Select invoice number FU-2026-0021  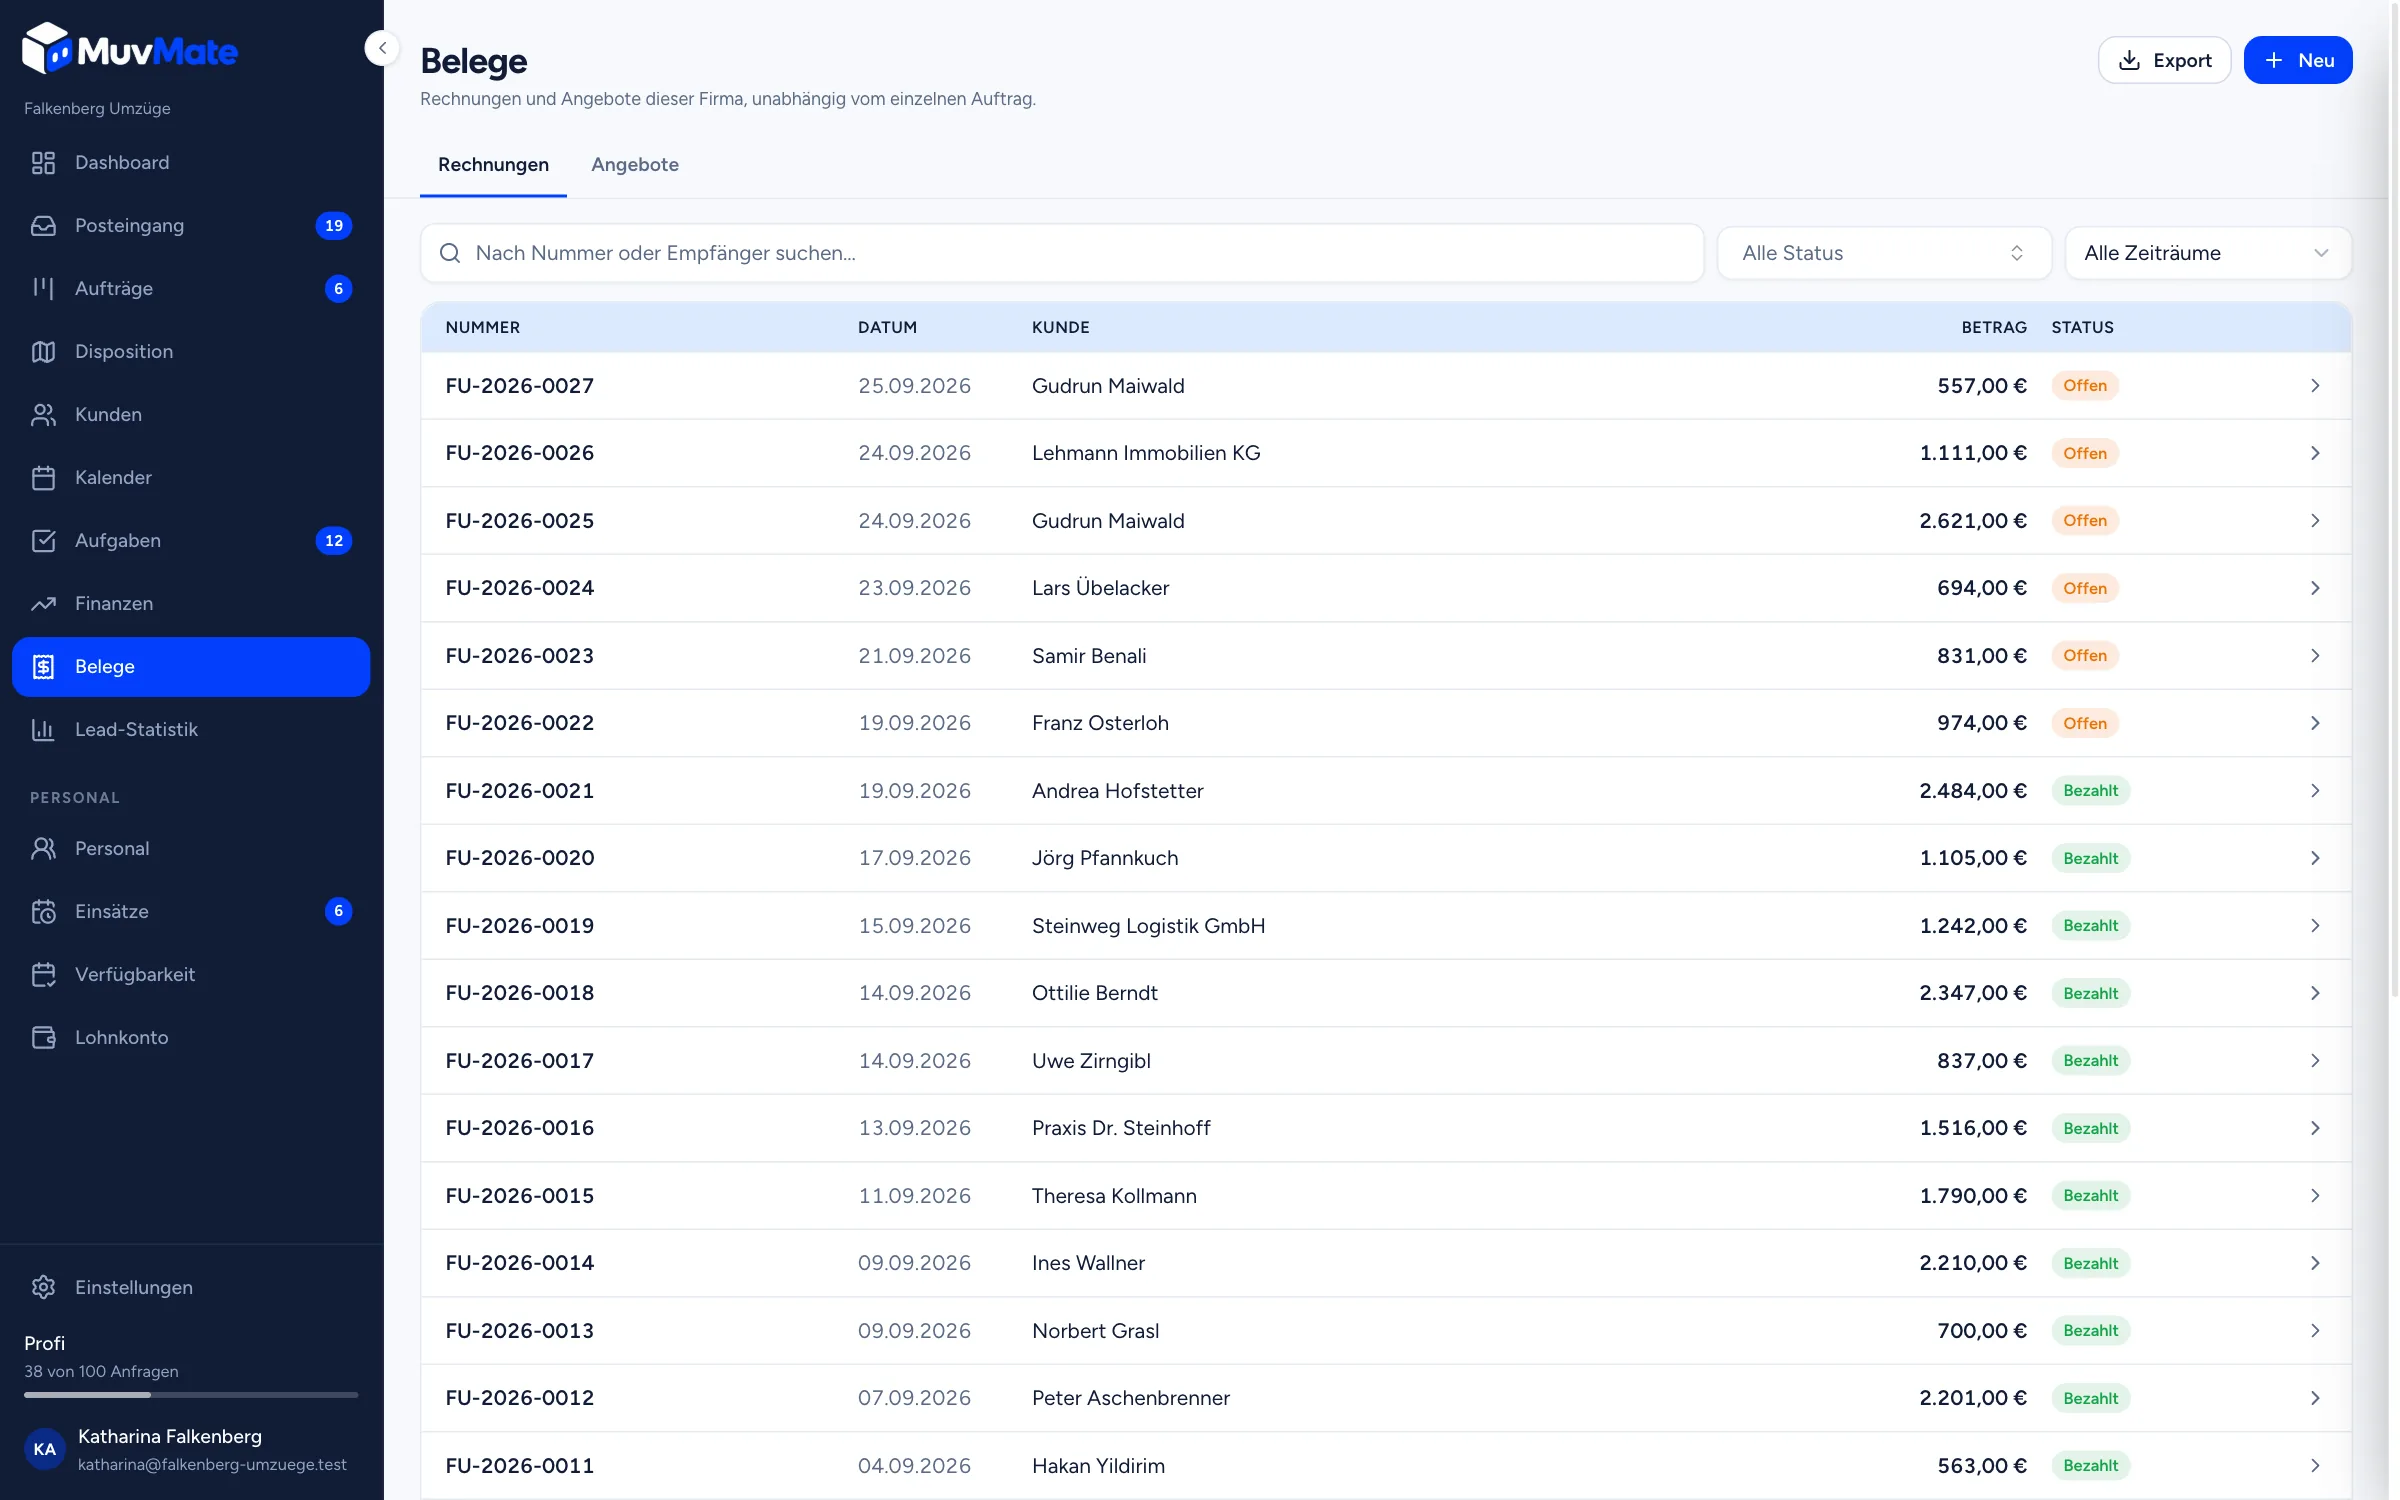point(520,791)
